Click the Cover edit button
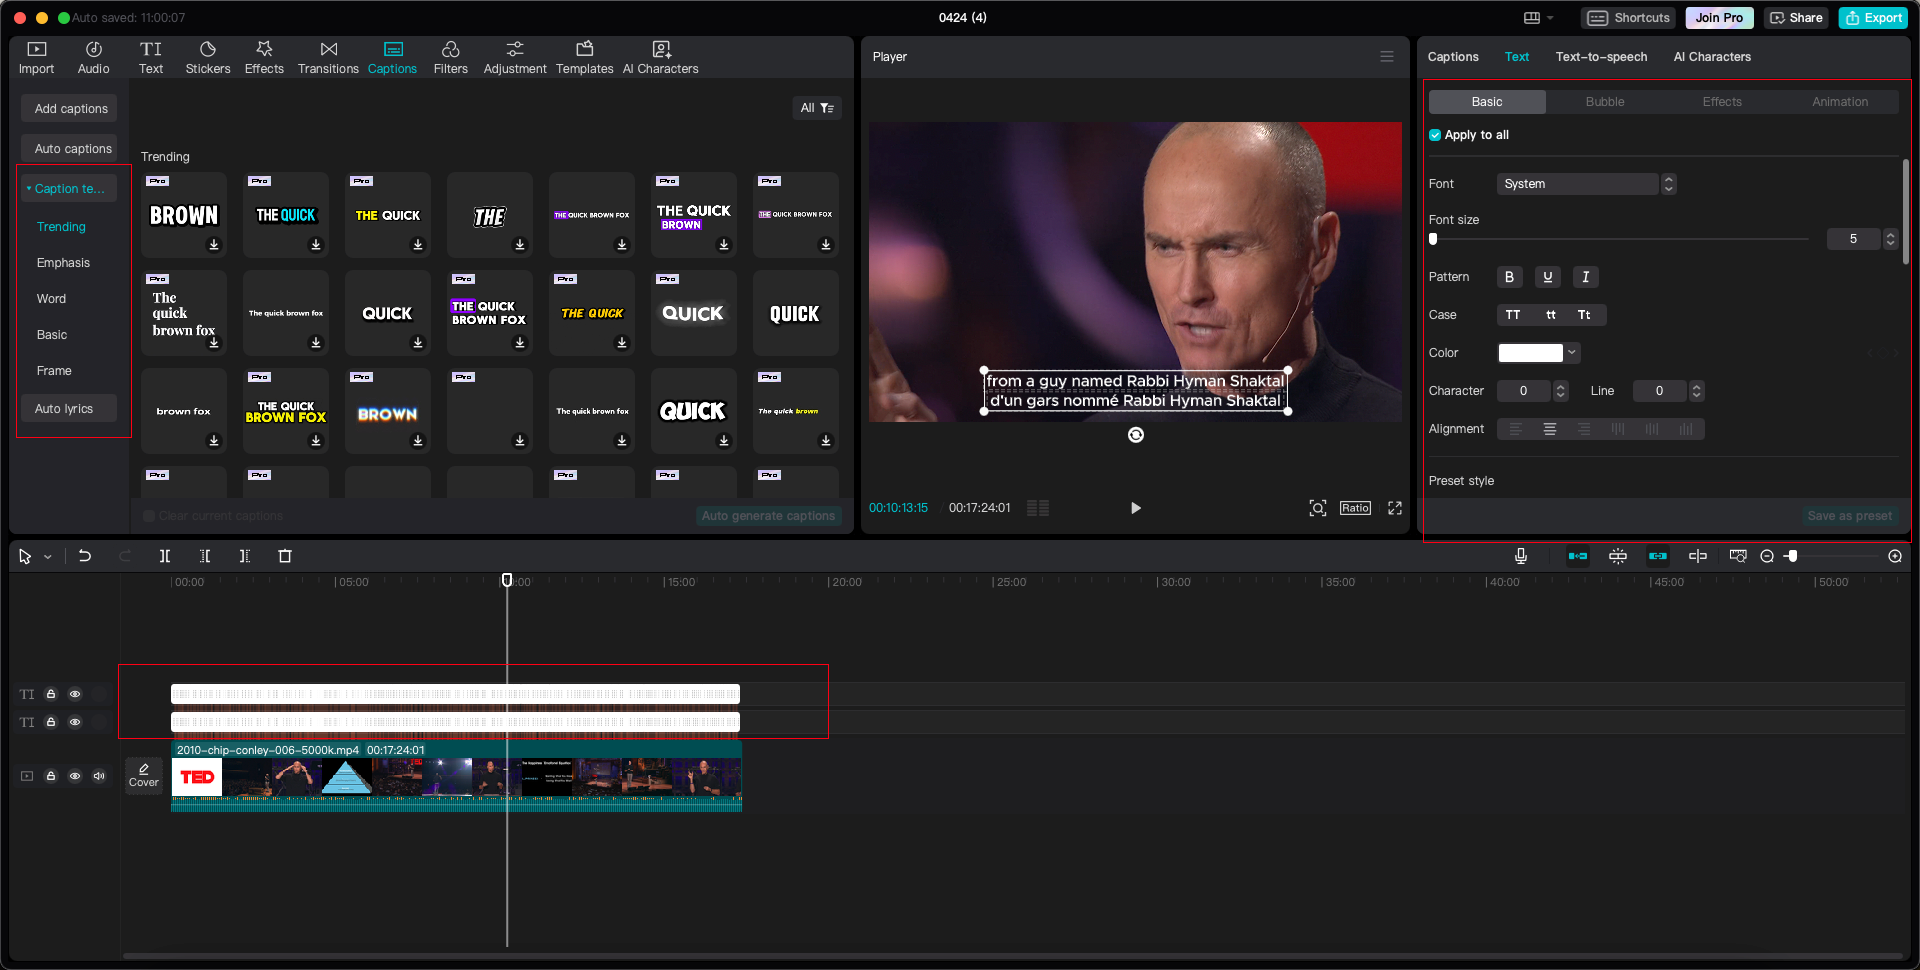1920x970 pixels. click(143, 775)
